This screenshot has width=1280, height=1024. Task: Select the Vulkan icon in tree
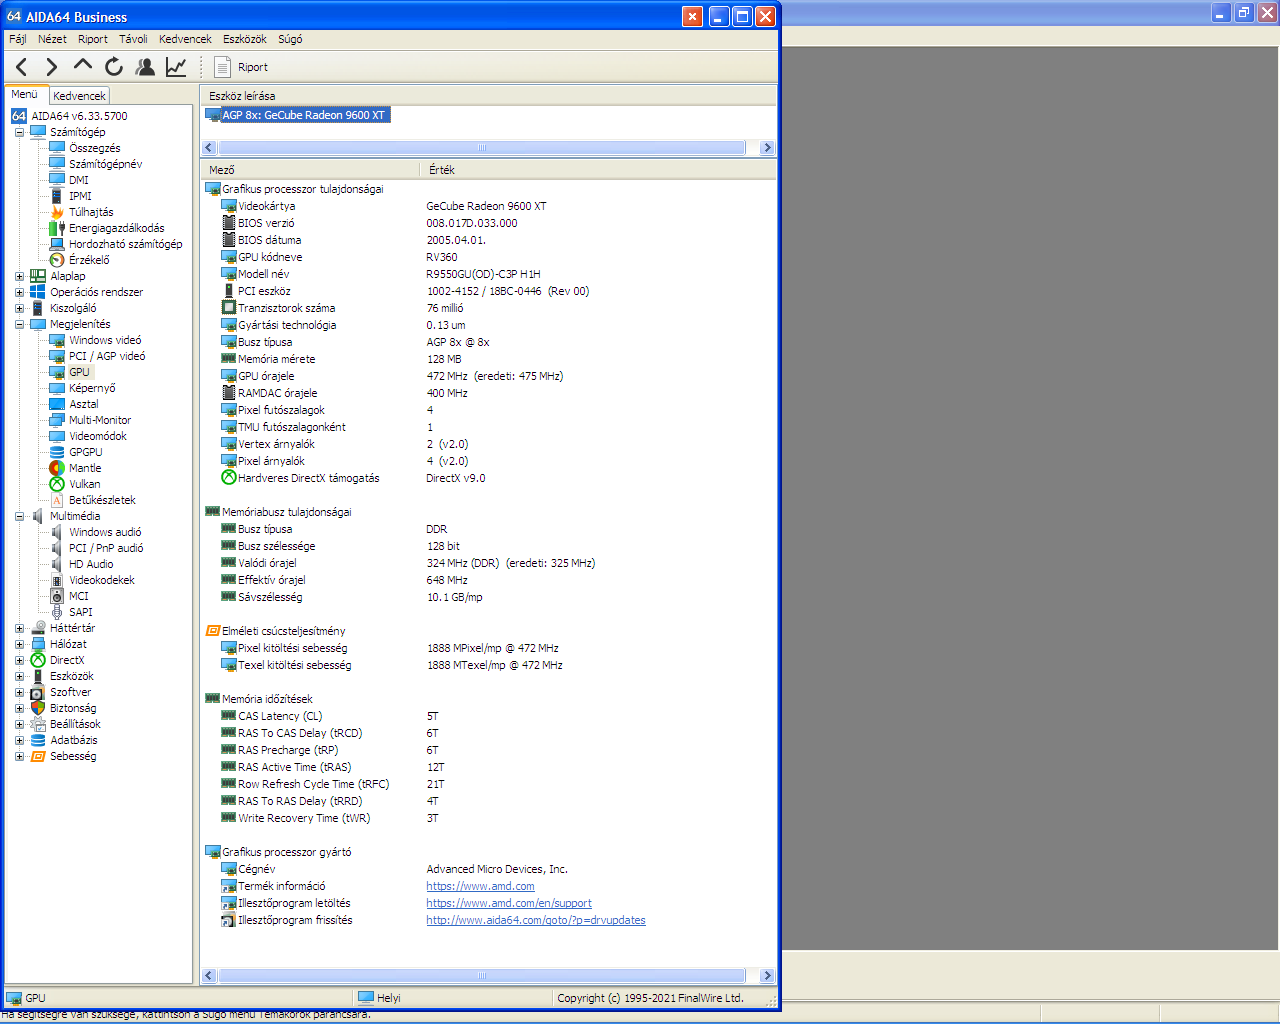tap(57, 484)
